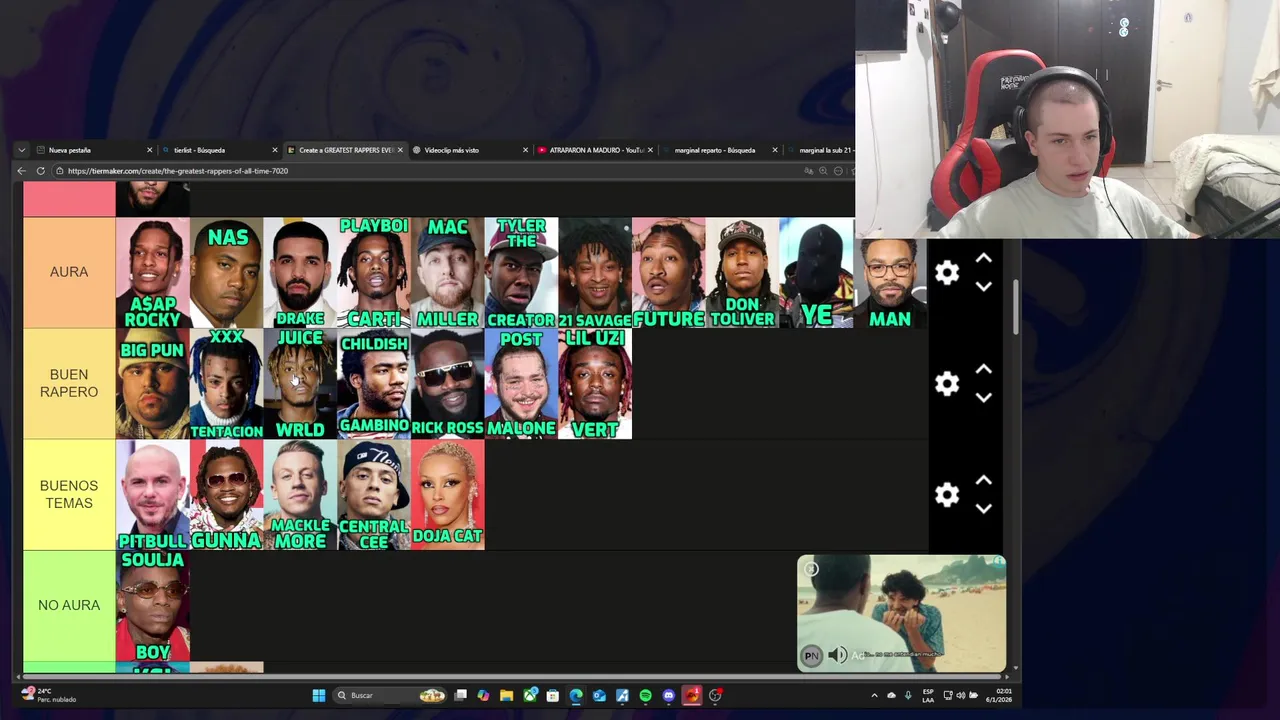This screenshot has width=1280, height=720.
Task: Close the Nueva pestaña tab
Action: pyautogui.click(x=149, y=150)
